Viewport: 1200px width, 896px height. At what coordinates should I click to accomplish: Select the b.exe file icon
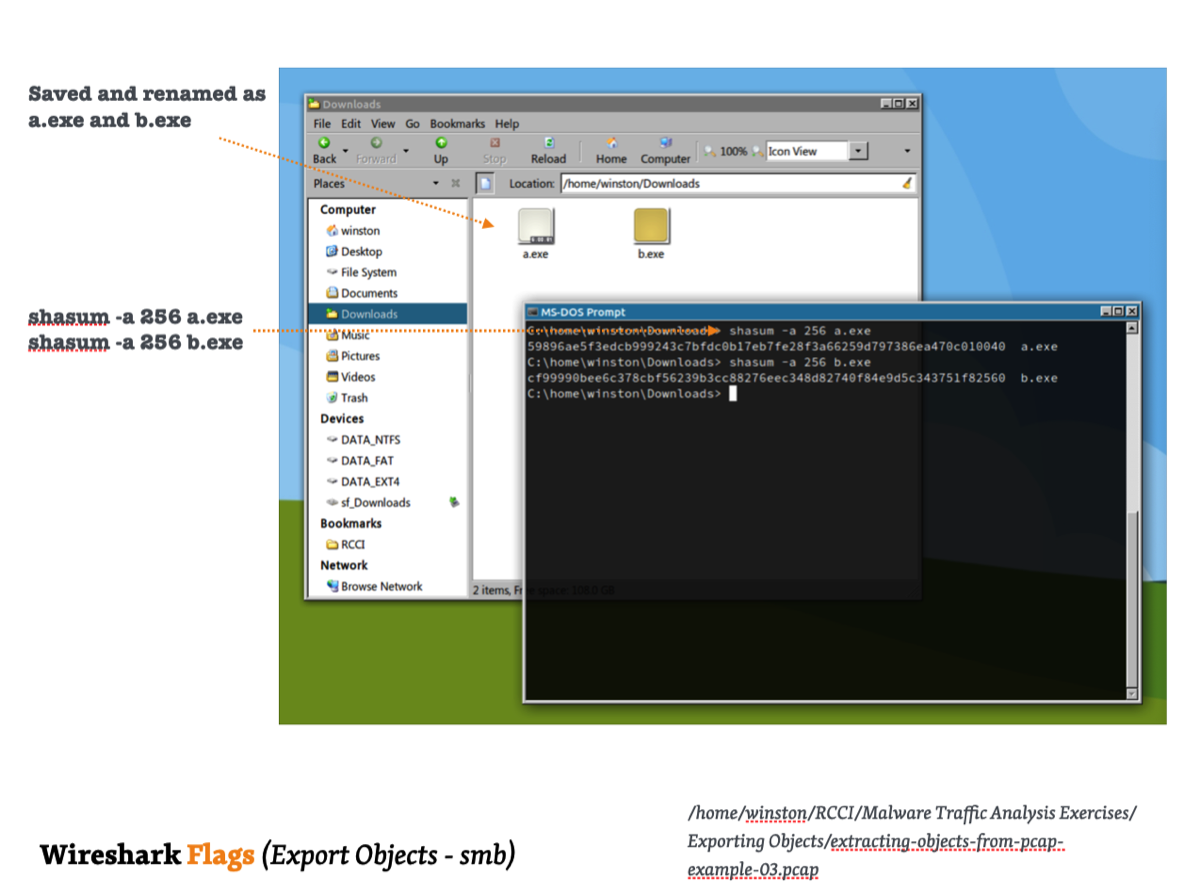651,228
